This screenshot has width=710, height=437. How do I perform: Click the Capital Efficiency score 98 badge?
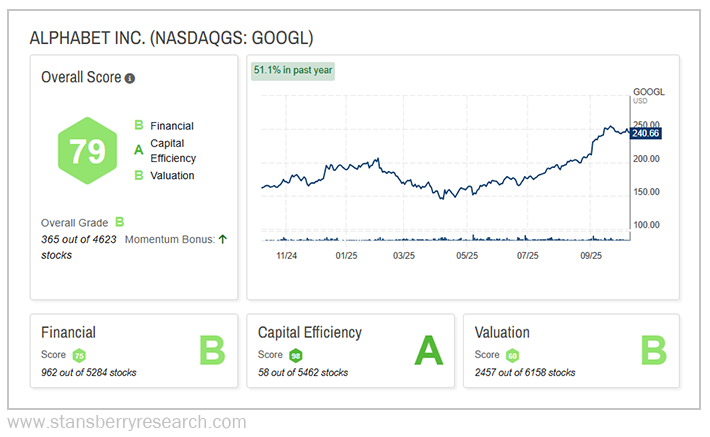295,355
